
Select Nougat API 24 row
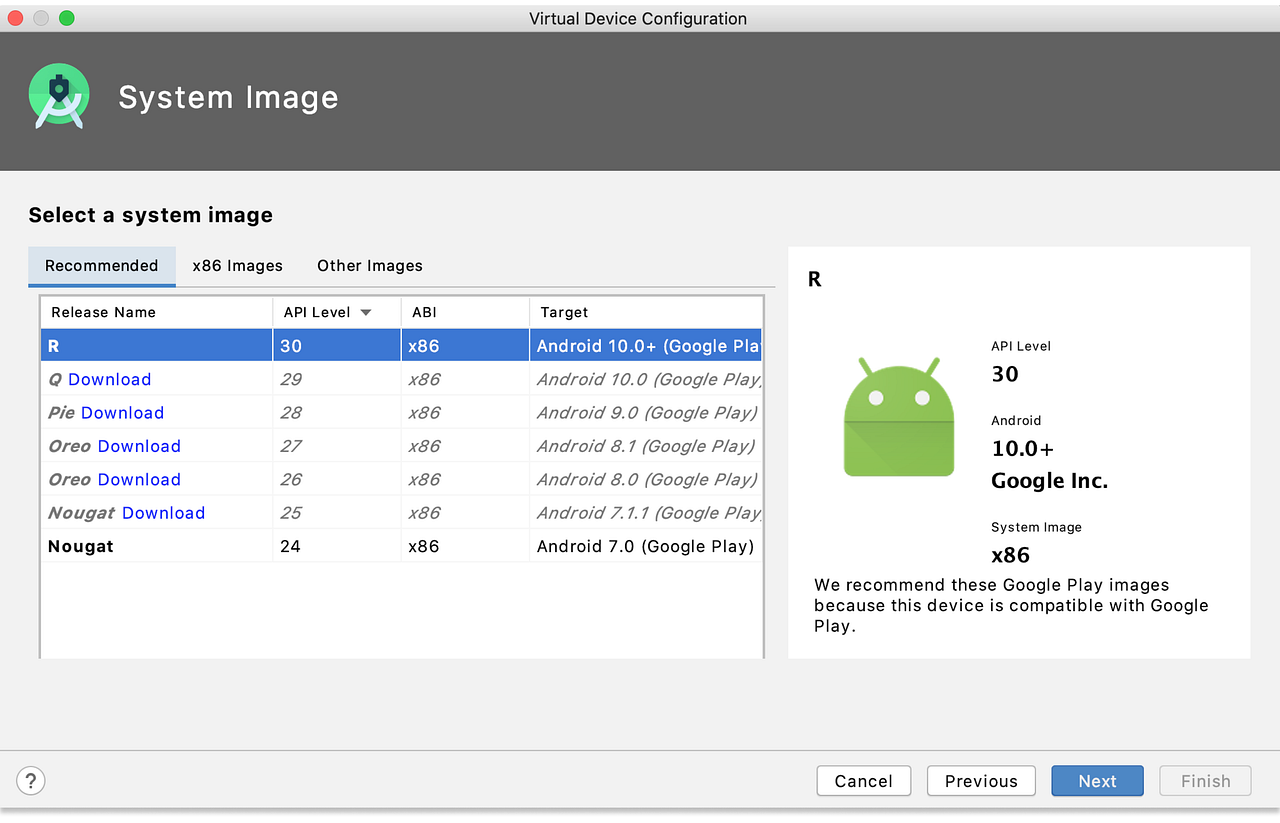(x=401, y=546)
